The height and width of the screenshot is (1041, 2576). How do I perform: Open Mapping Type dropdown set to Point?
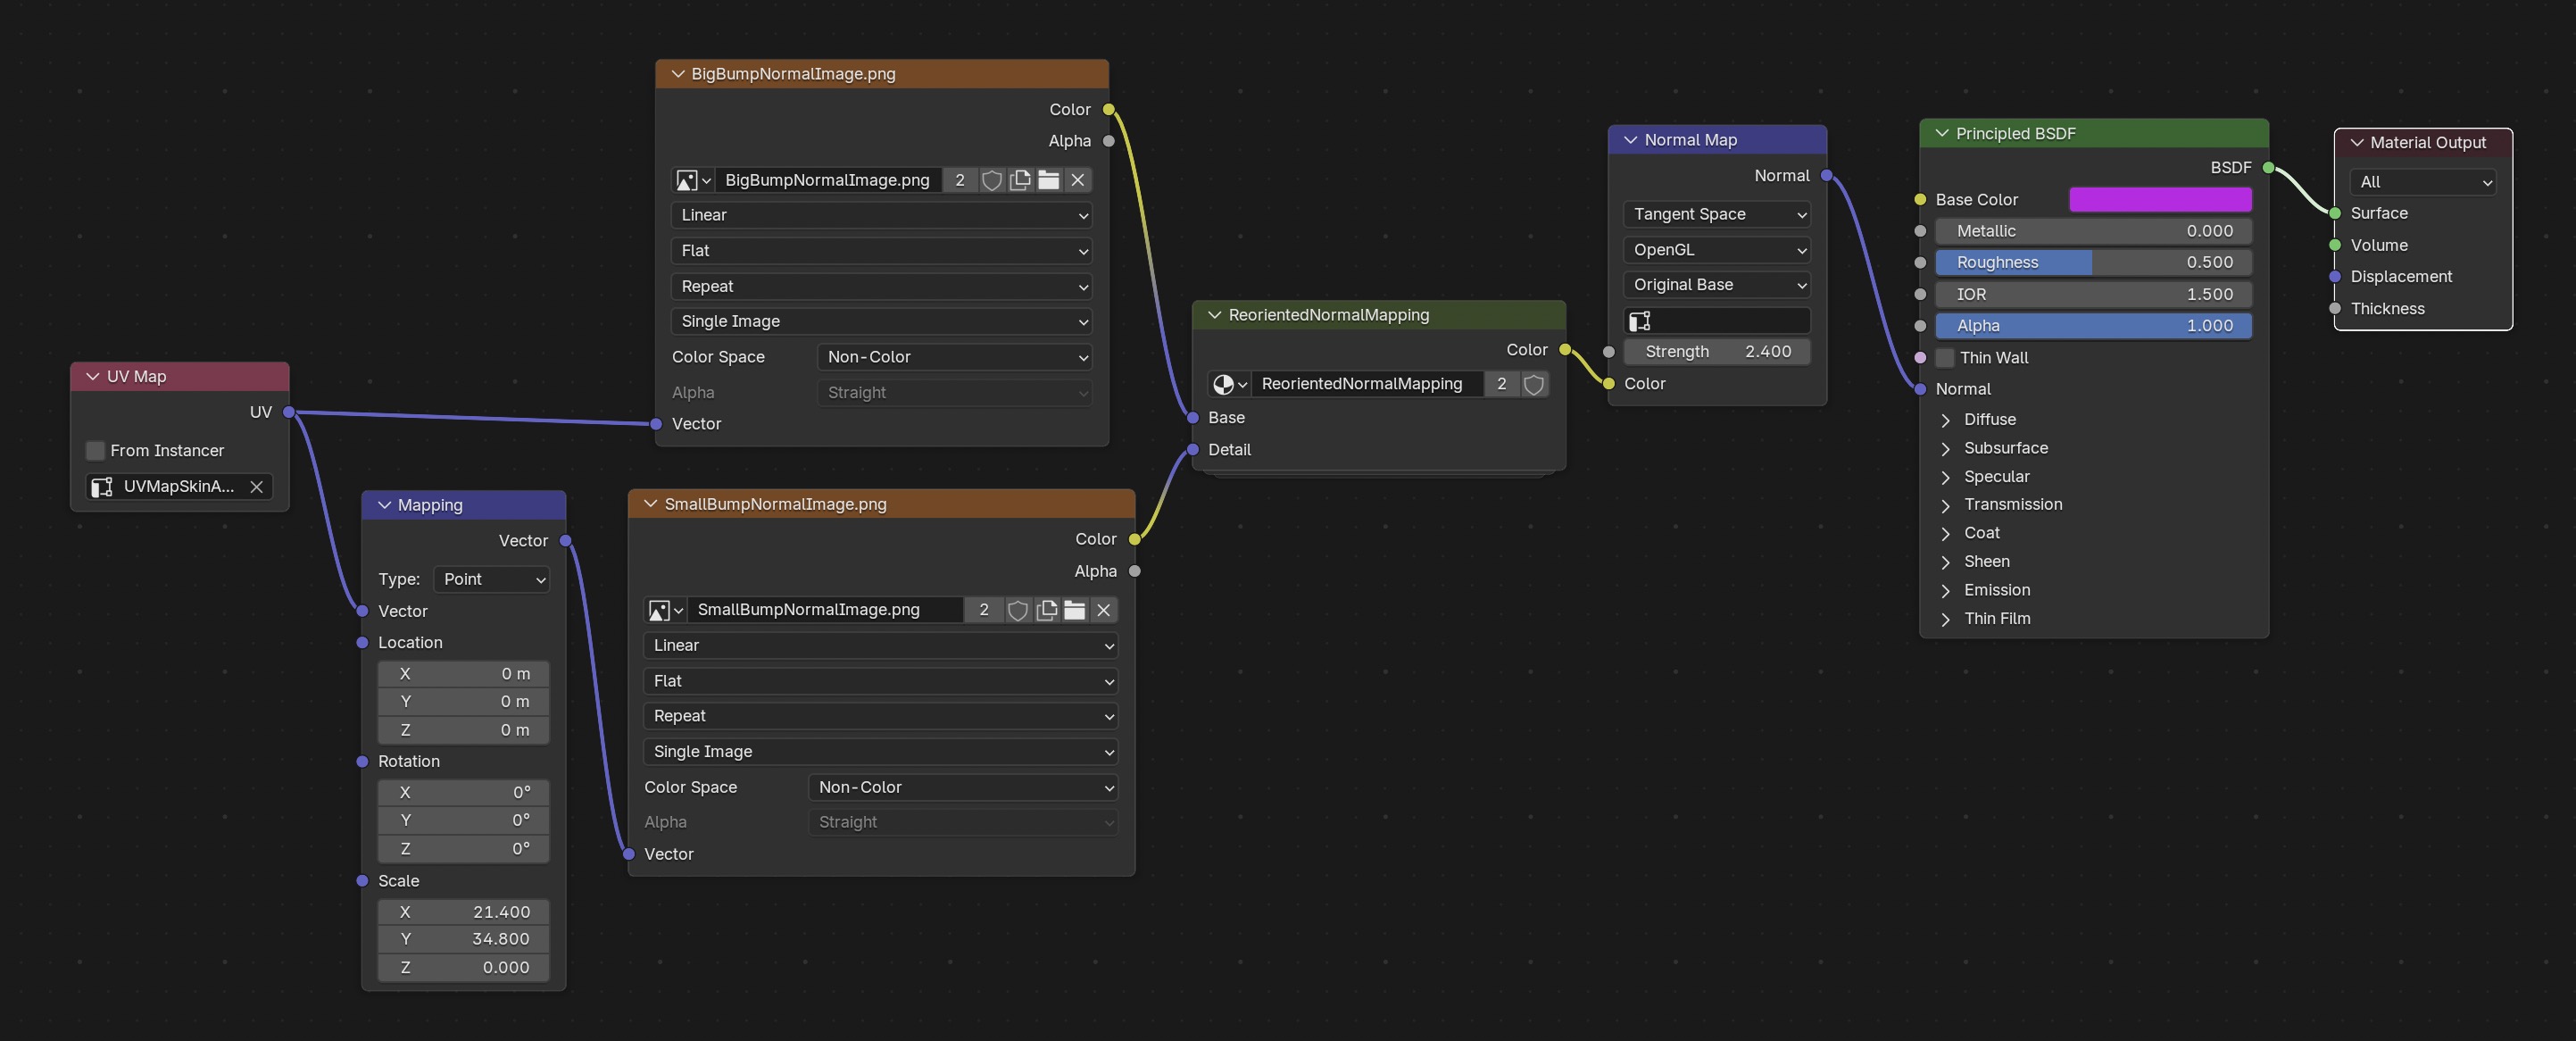[491, 579]
